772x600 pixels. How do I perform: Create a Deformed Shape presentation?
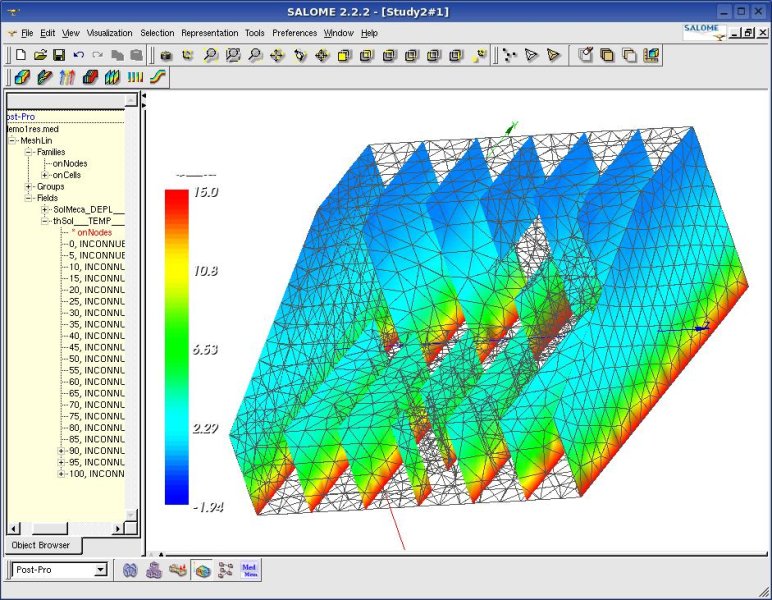coord(44,77)
